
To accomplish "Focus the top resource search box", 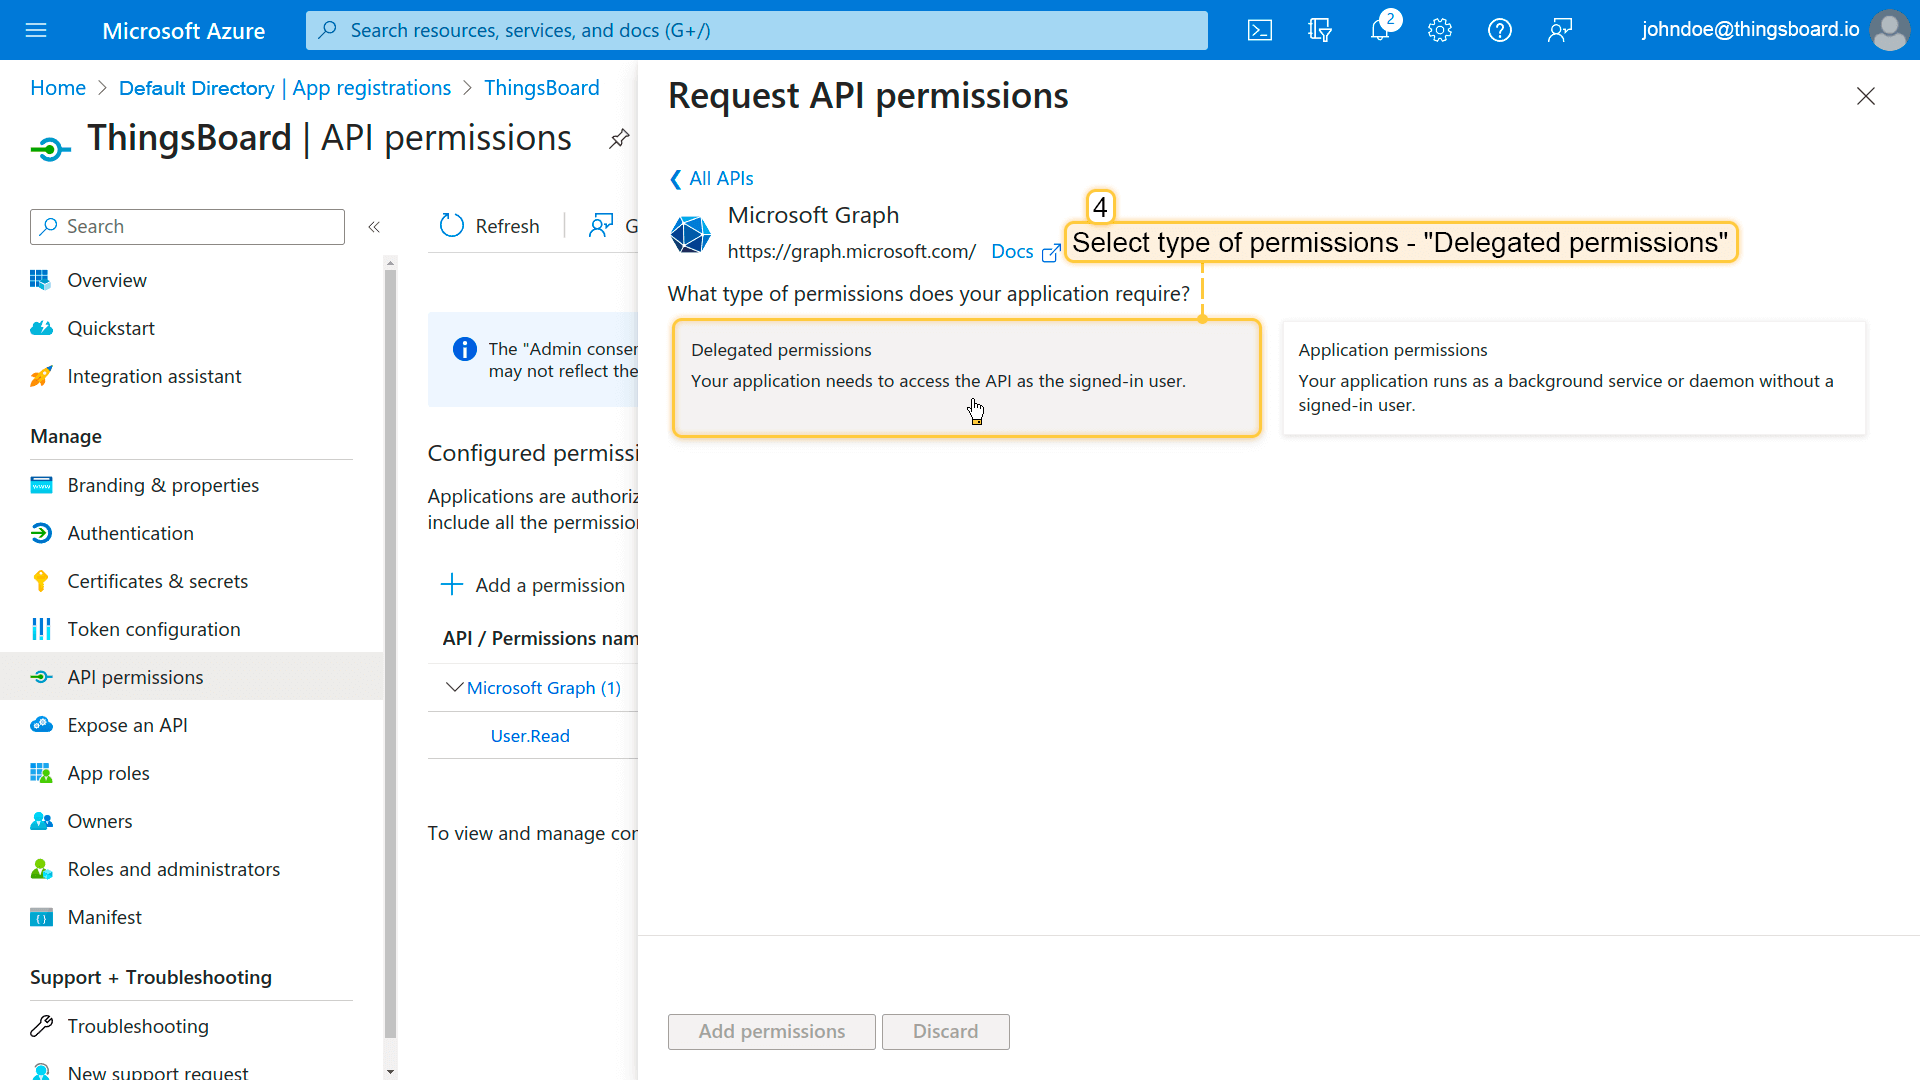I will (756, 30).
